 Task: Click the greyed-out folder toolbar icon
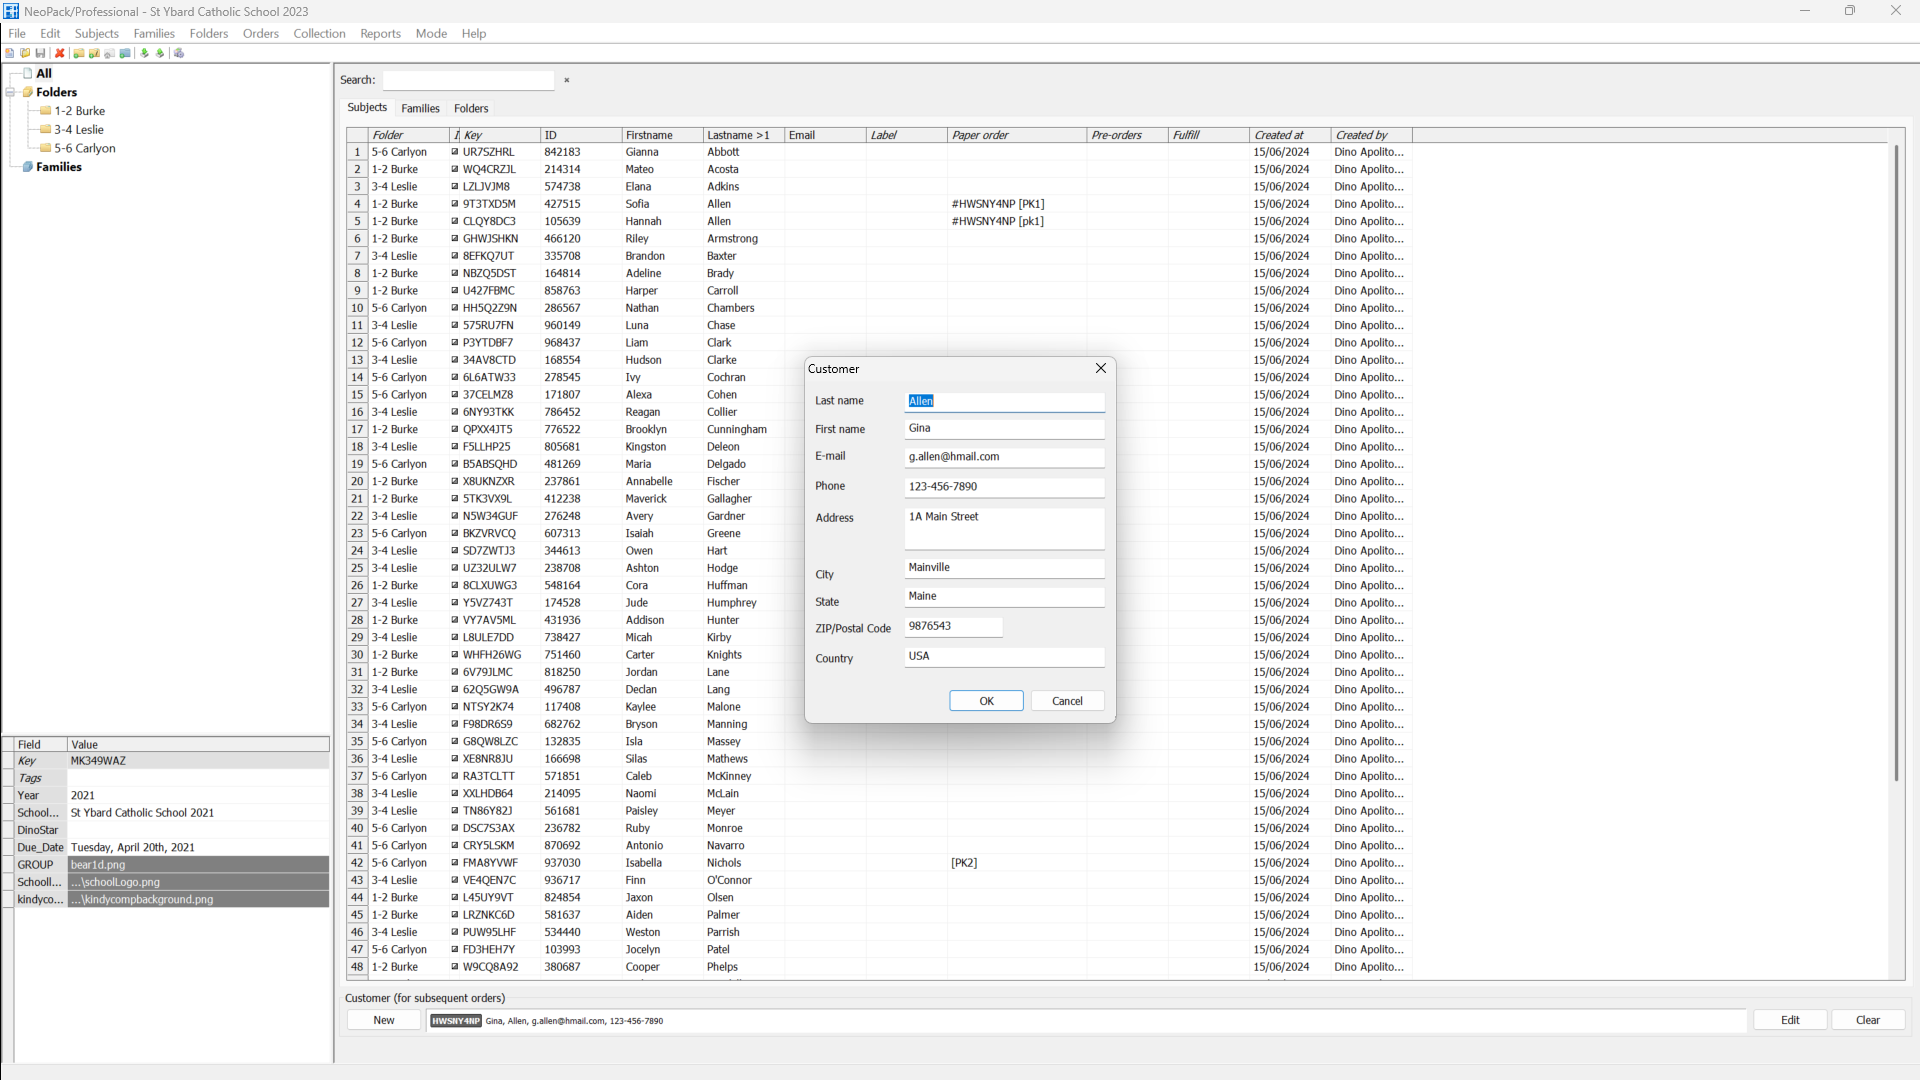coord(109,53)
